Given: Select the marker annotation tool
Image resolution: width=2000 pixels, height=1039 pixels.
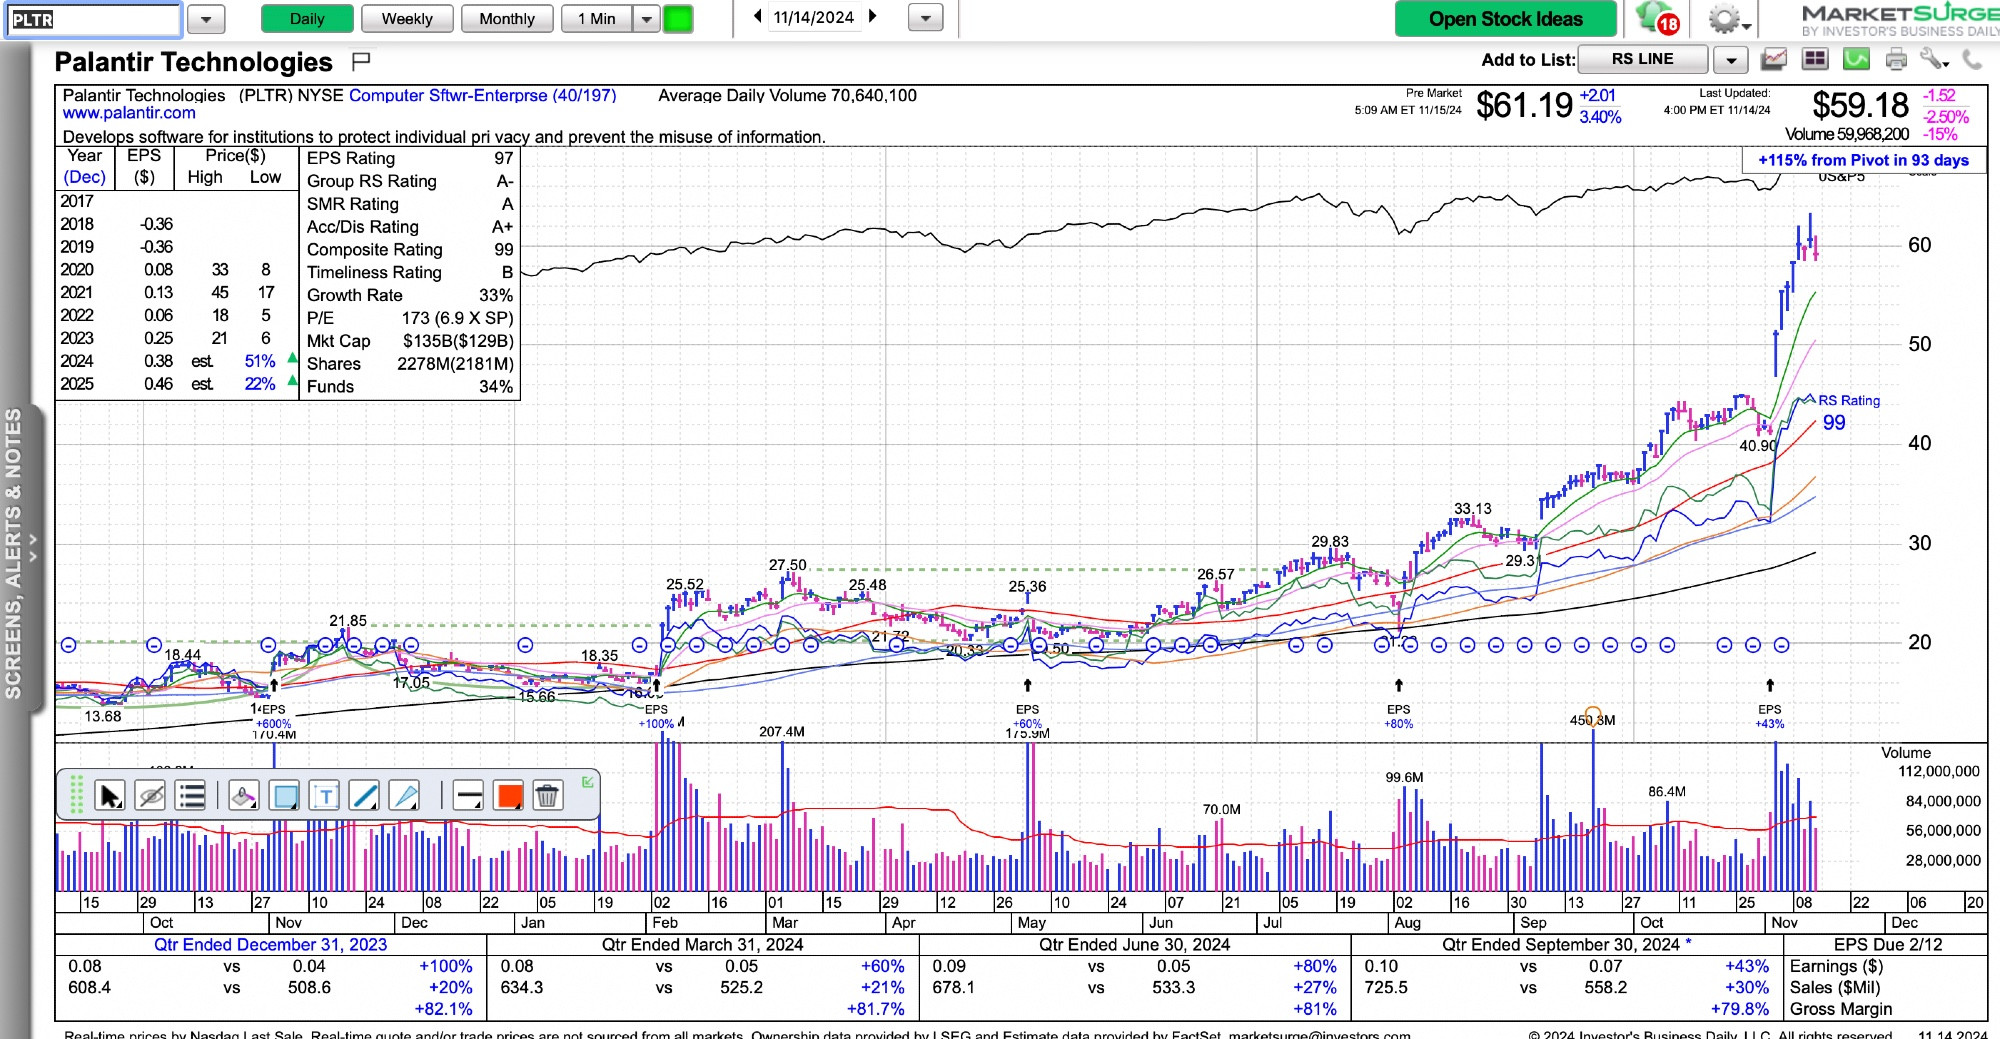Looking at the screenshot, I should 243,796.
